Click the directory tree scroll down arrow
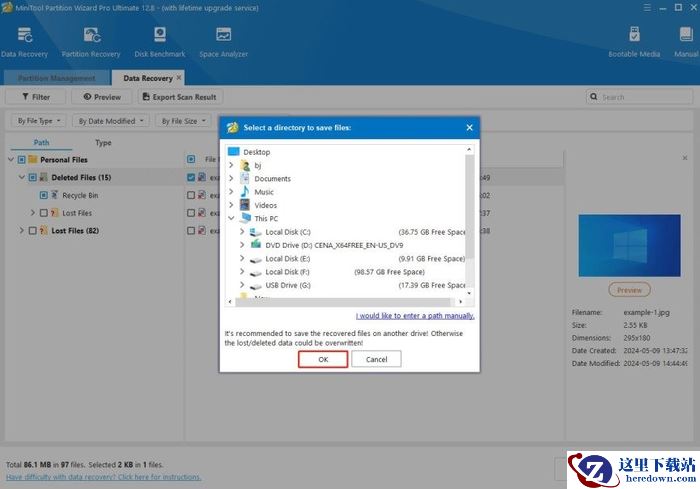 coord(469,293)
